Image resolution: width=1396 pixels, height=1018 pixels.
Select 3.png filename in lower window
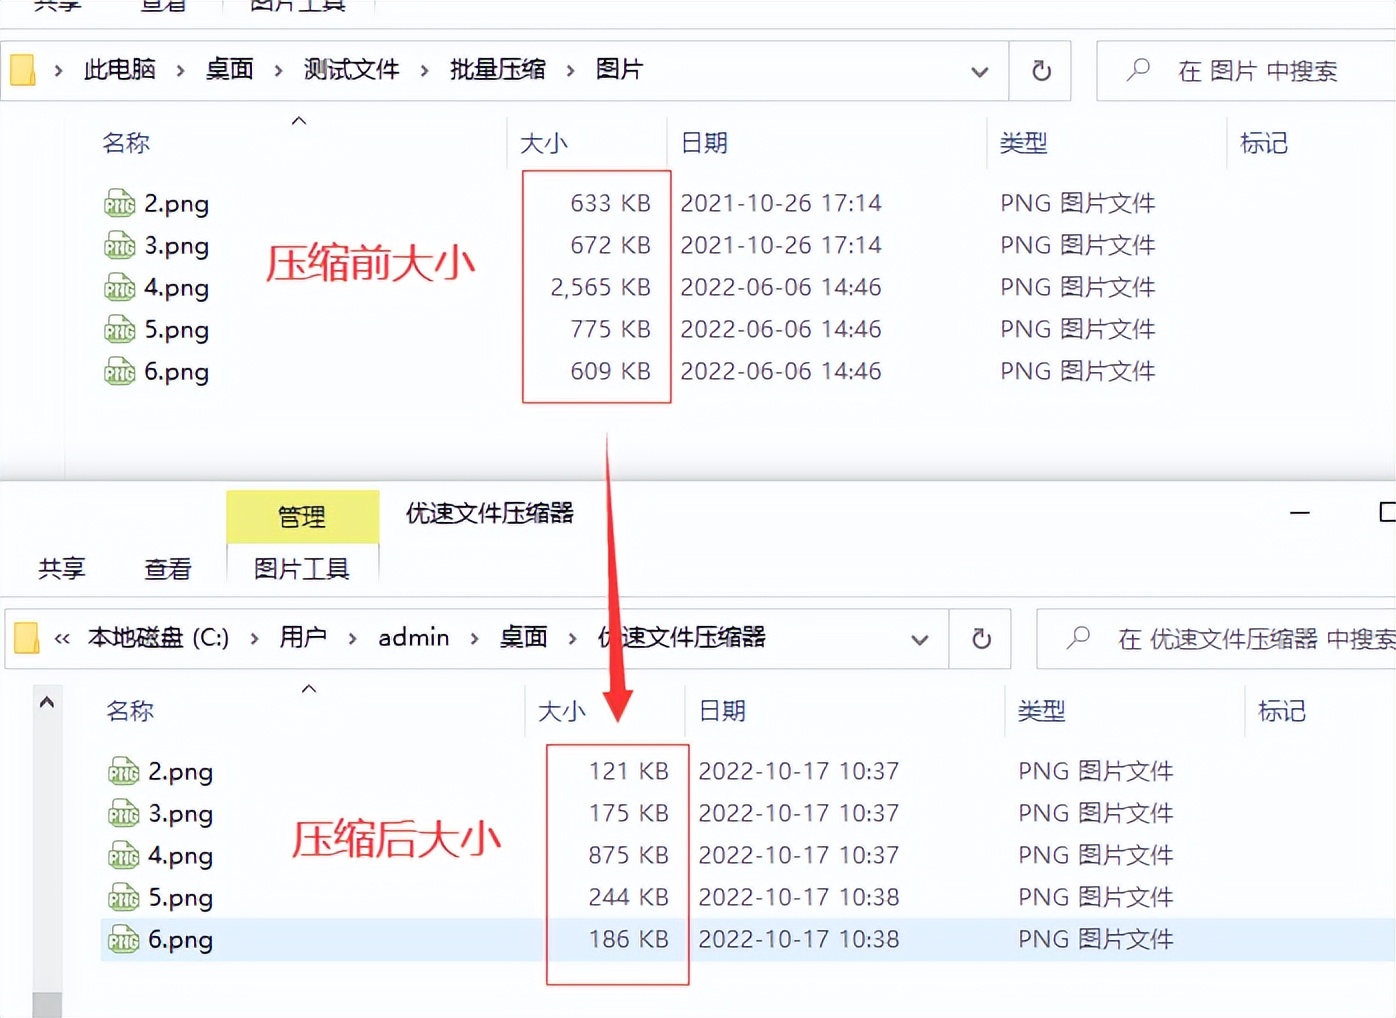point(181,814)
